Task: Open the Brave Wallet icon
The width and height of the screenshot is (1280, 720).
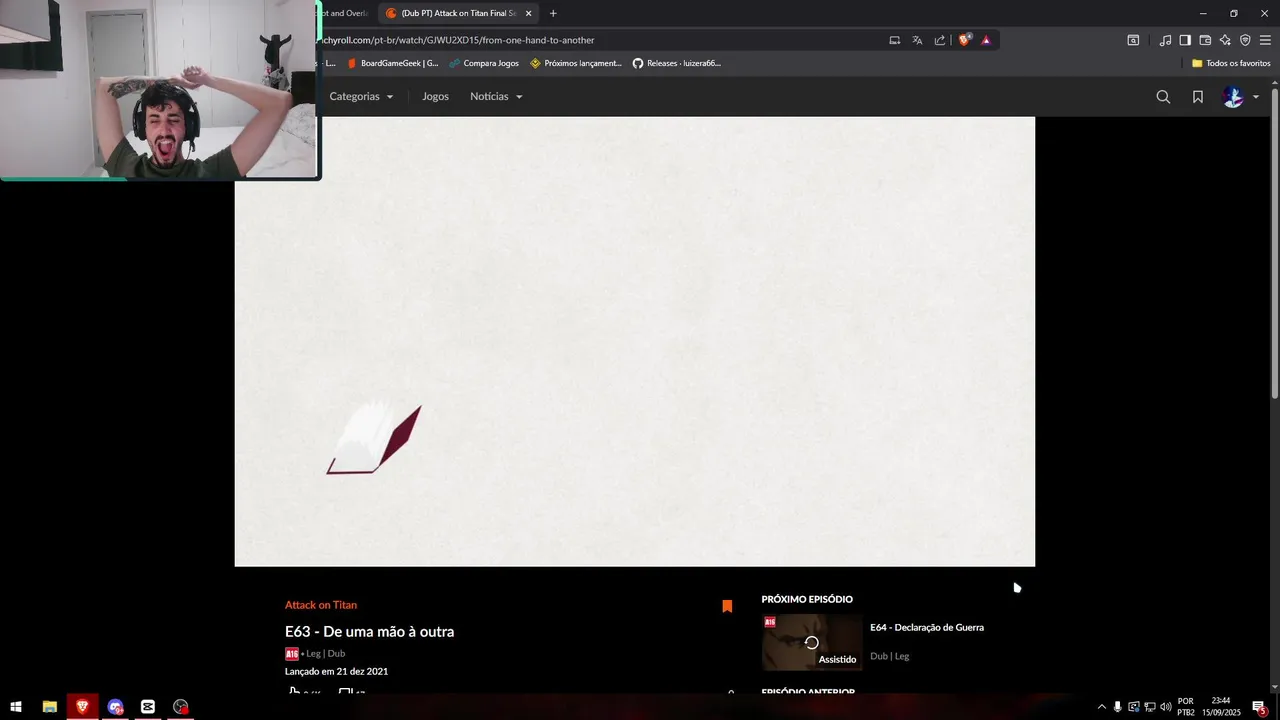Action: (x=1205, y=40)
